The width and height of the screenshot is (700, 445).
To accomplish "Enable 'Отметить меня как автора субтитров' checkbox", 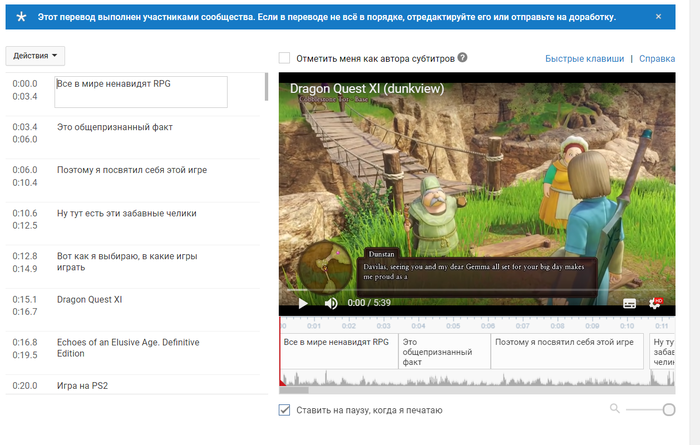I will click(x=285, y=59).
